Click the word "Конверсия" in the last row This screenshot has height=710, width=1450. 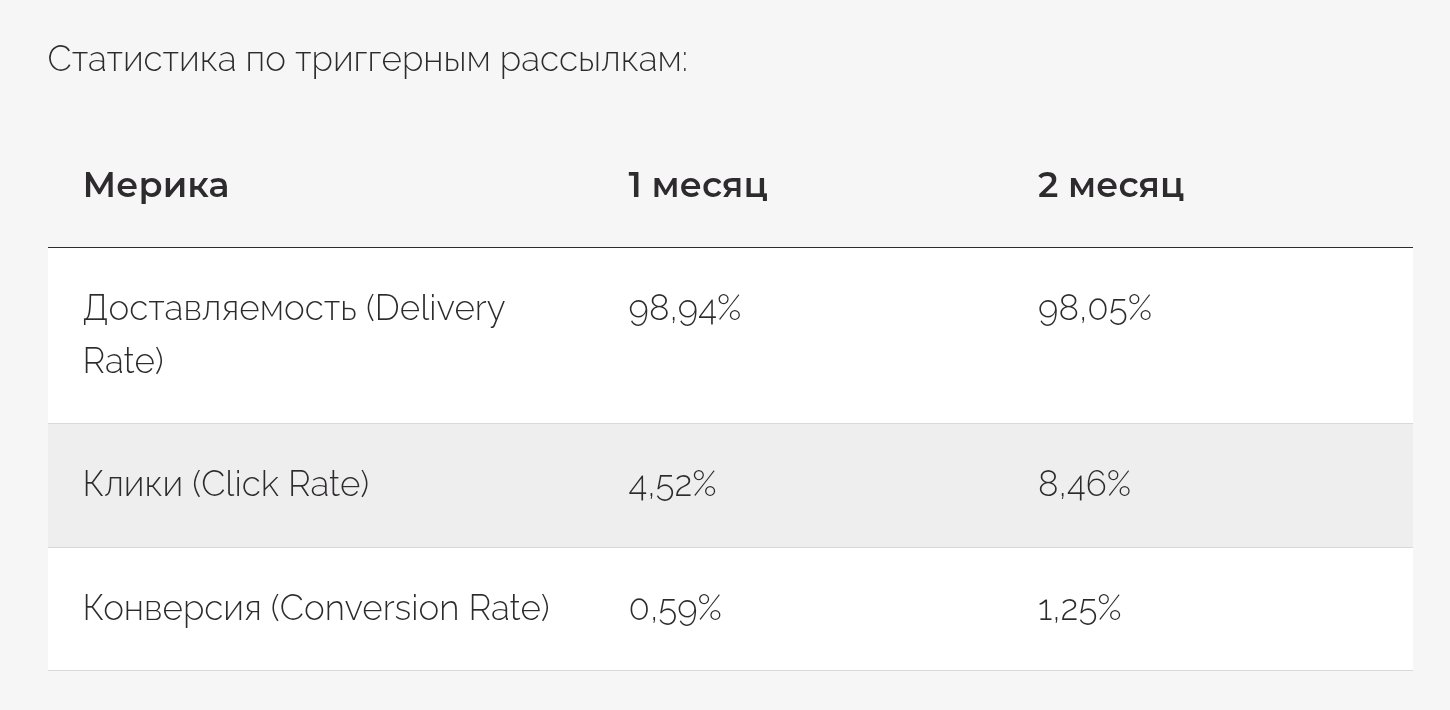coord(171,608)
